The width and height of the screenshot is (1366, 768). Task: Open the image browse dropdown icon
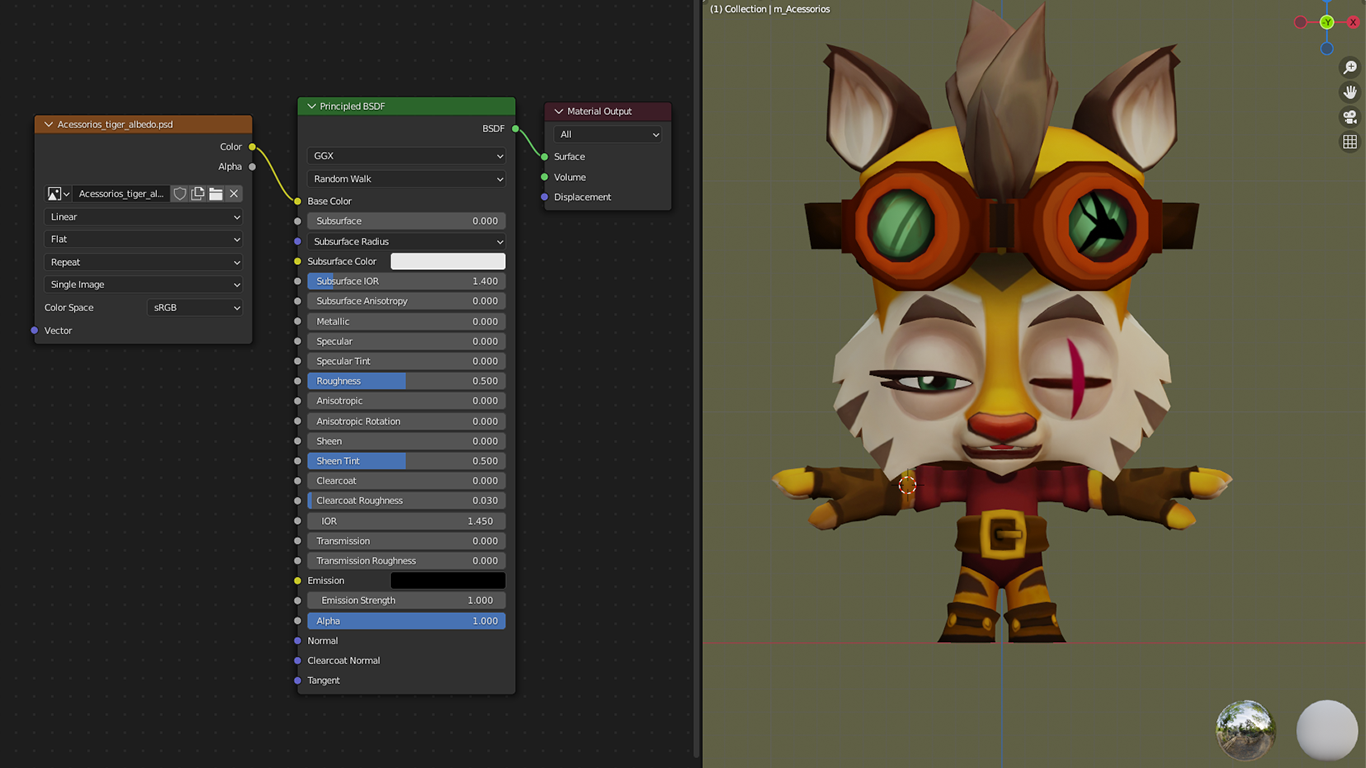(x=58, y=194)
